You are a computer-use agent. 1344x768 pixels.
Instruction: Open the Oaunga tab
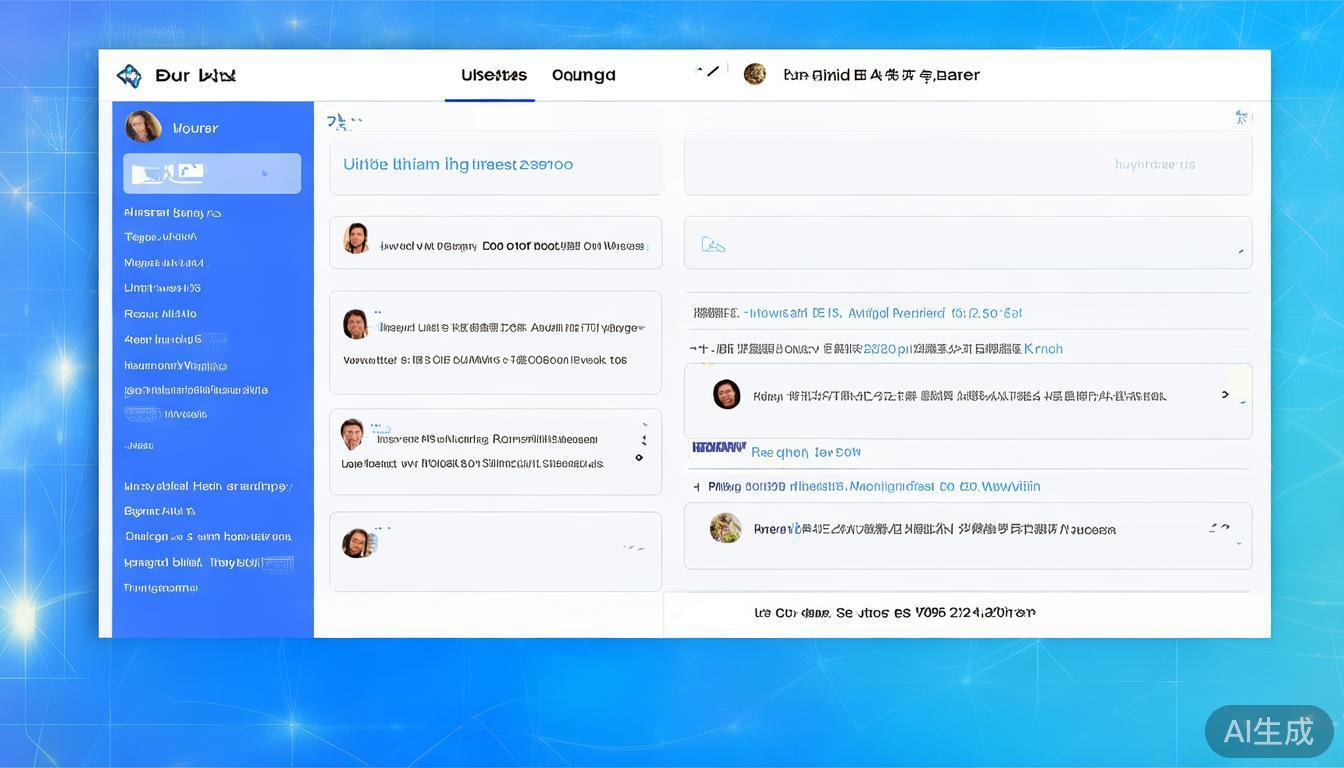coord(583,75)
